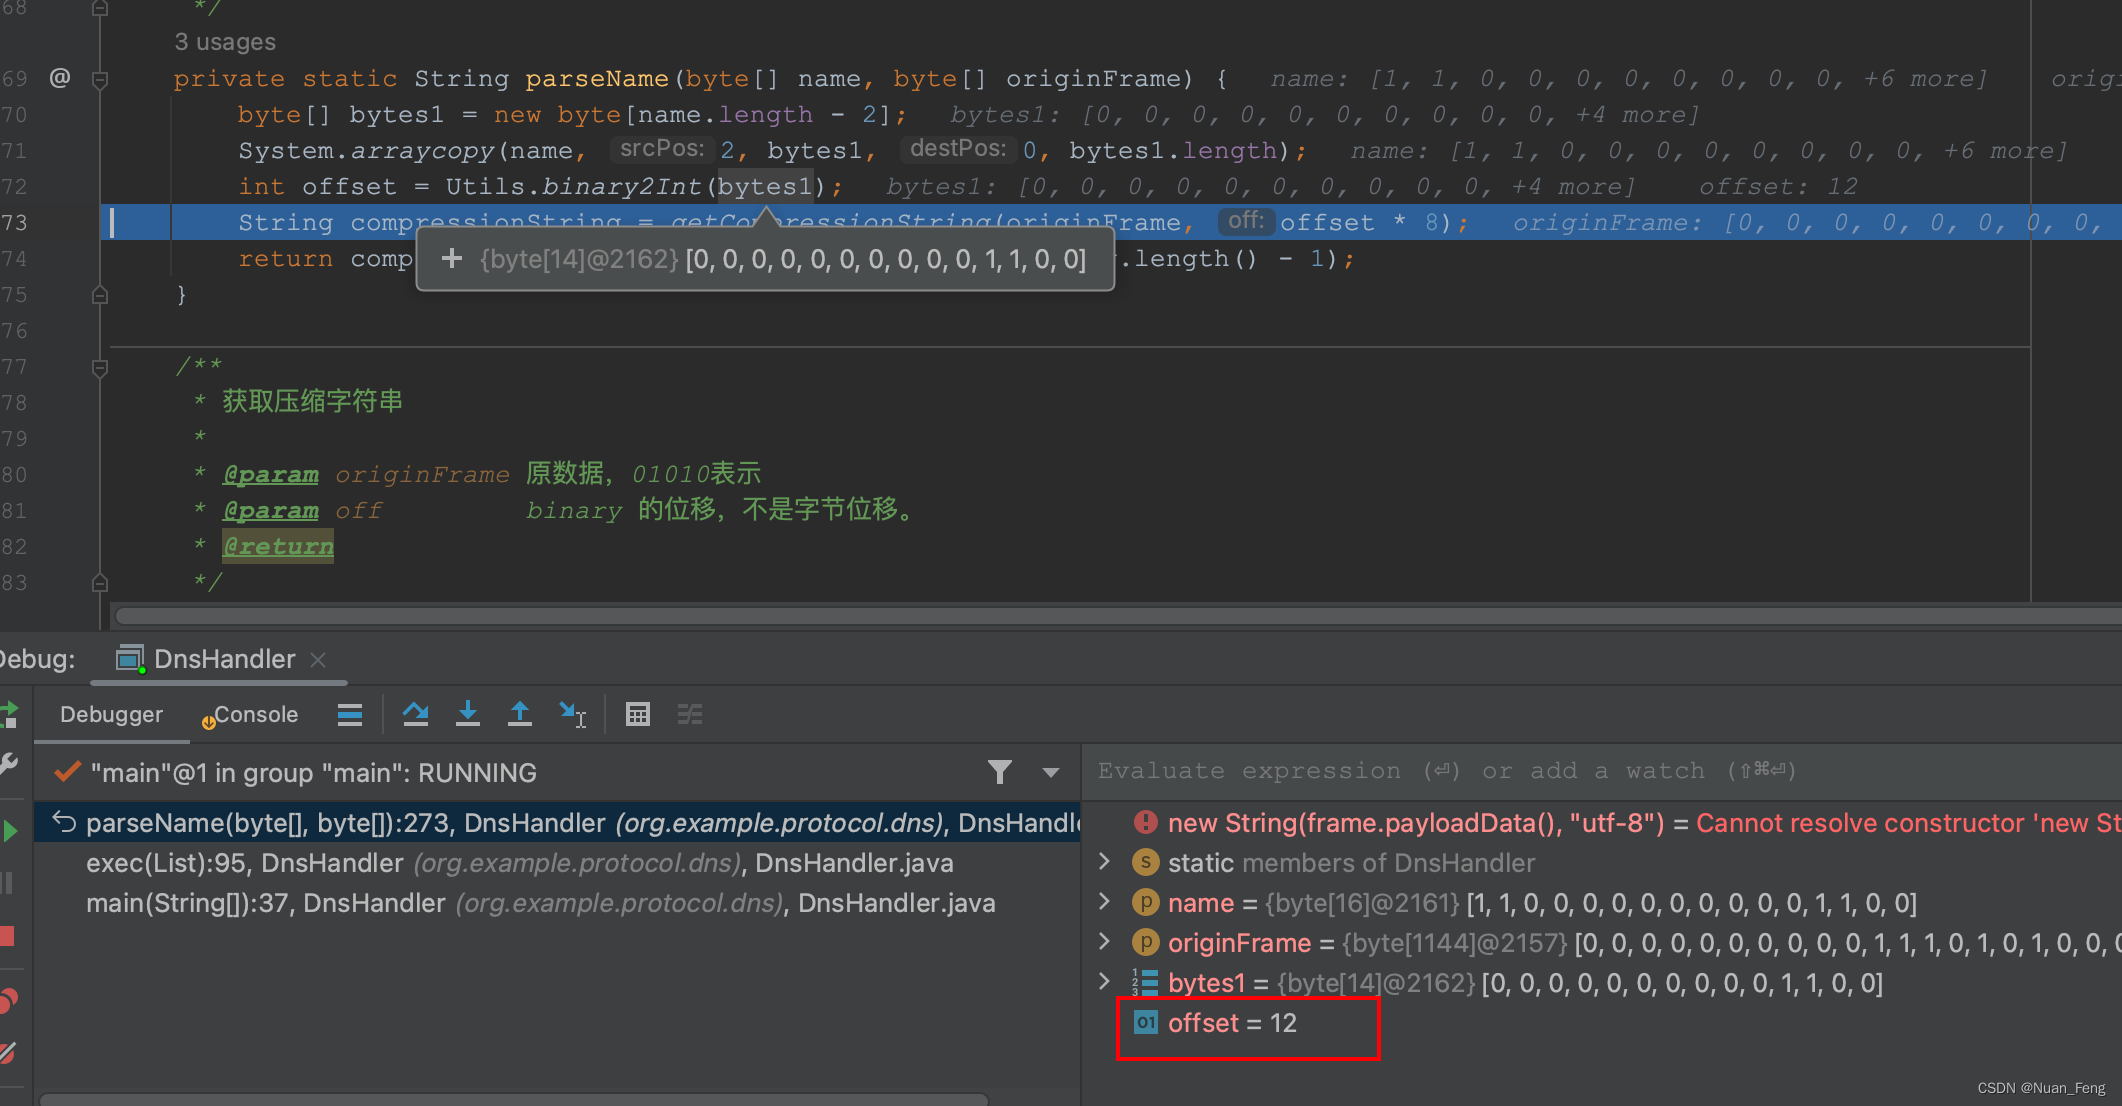This screenshot has height=1106, width=2122.
Task: Click the editor horizontal scrollbar
Action: 1000,615
